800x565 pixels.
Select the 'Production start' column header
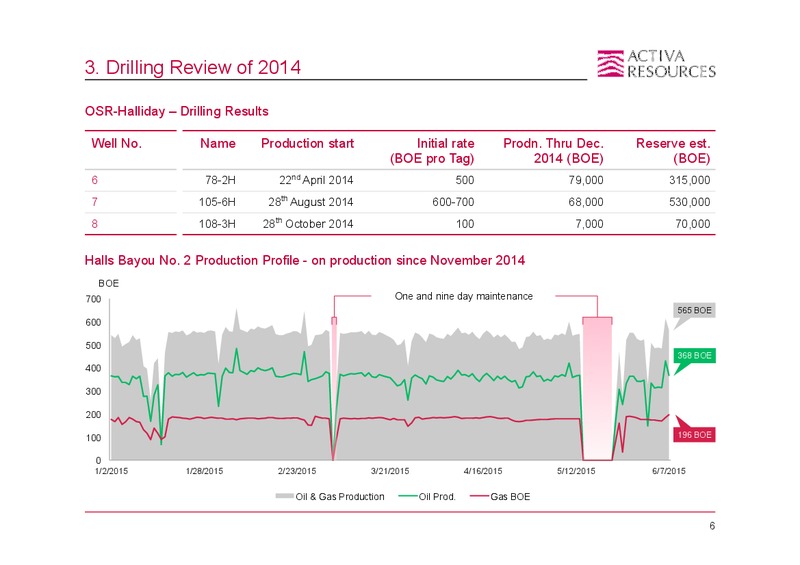pyautogui.click(x=307, y=143)
